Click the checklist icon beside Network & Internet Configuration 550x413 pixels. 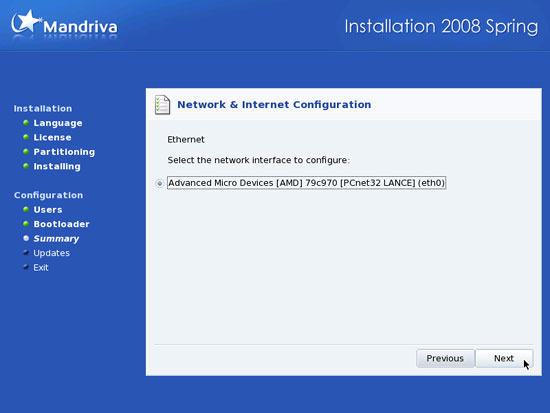click(x=162, y=105)
